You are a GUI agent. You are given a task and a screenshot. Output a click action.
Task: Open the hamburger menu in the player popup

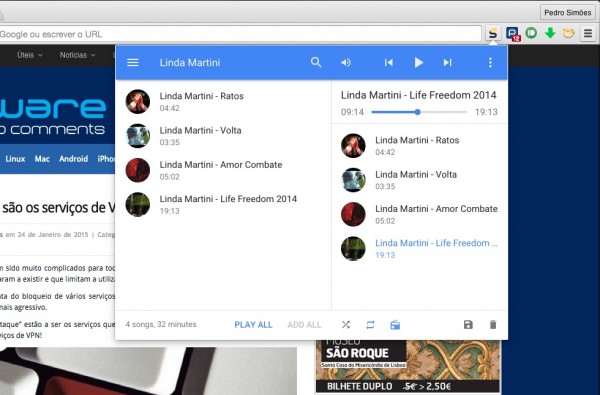(x=132, y=62)
